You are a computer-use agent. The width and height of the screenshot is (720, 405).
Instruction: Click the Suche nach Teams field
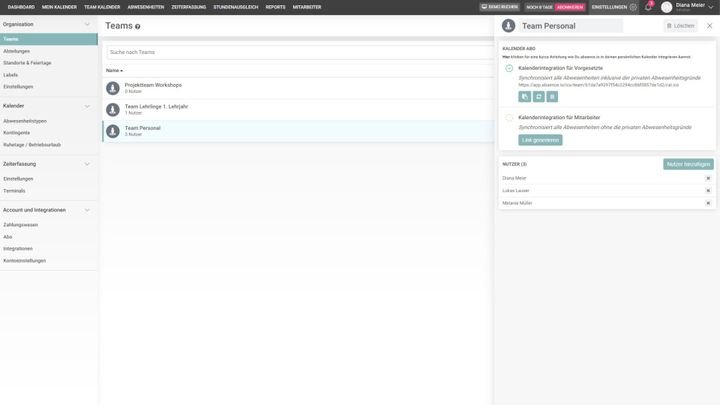pos(300,52)
